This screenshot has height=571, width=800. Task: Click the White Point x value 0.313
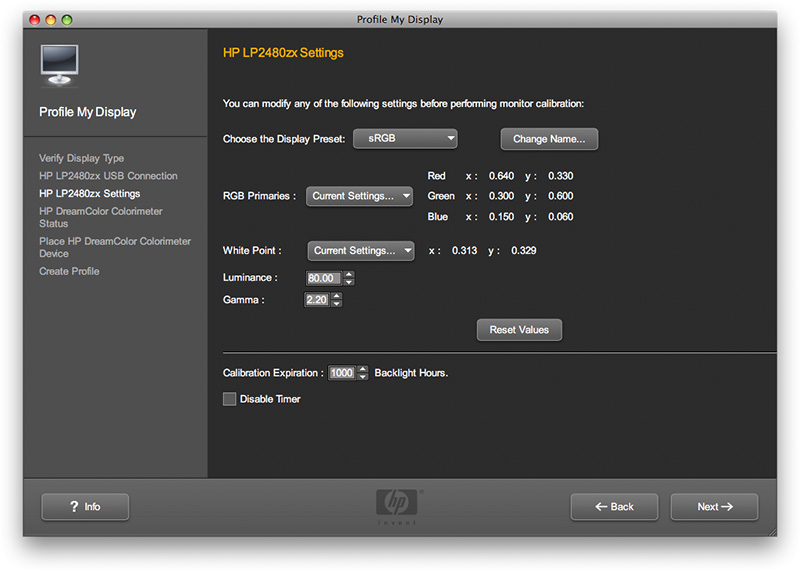tap(464, 251)
